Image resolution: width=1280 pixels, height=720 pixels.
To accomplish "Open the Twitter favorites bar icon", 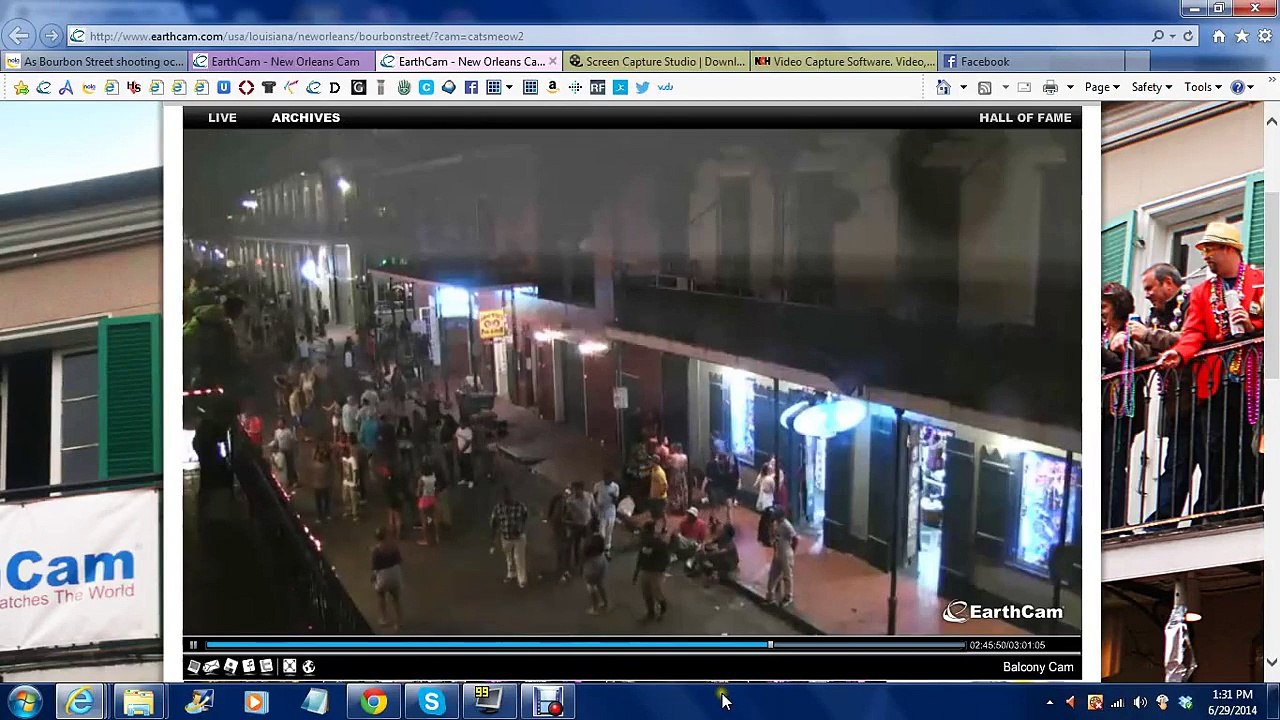I will [x=642, y=87].
